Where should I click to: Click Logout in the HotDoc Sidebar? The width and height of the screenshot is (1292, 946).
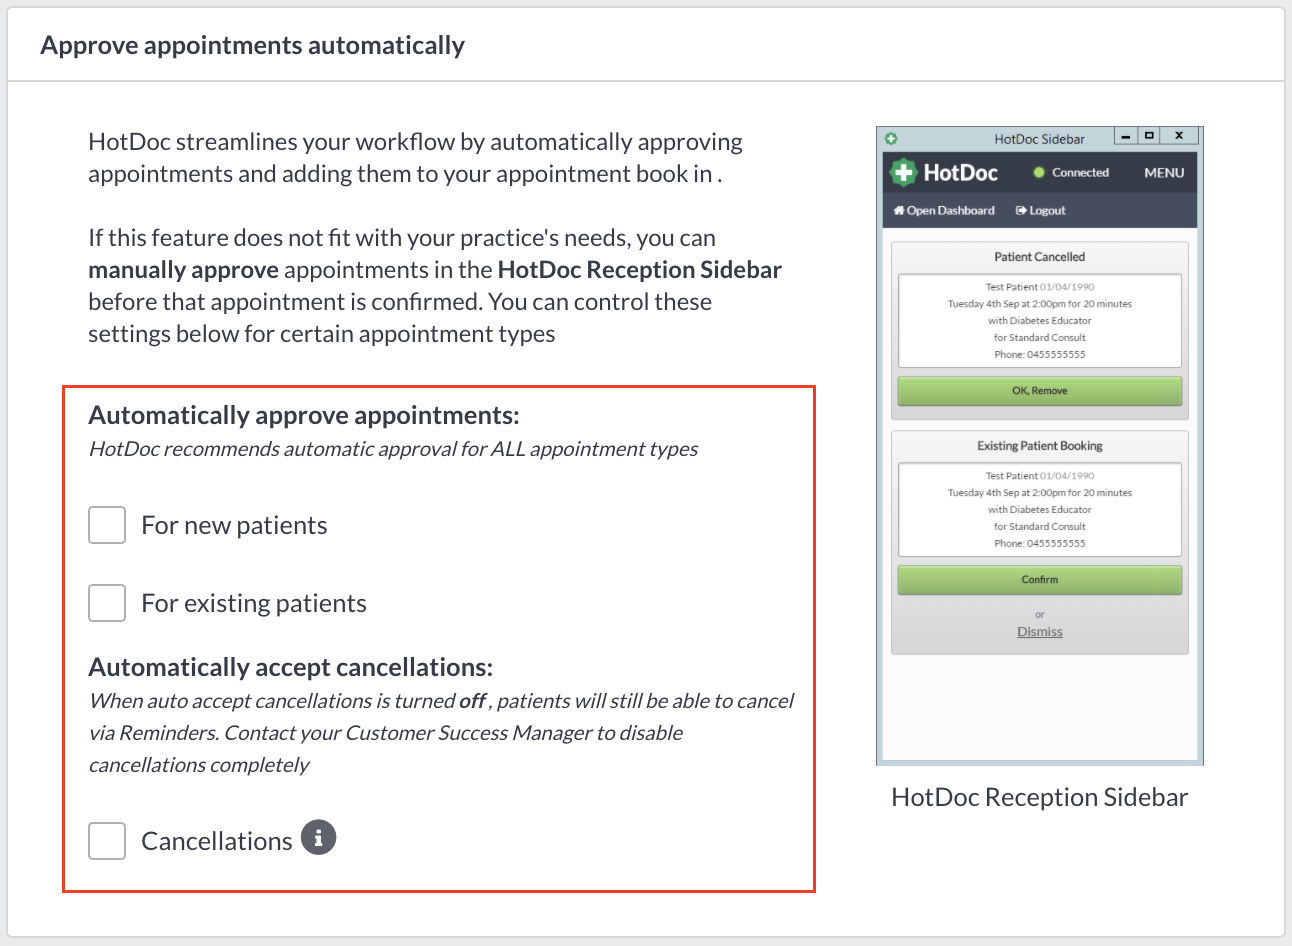(x=1041, y=211)
